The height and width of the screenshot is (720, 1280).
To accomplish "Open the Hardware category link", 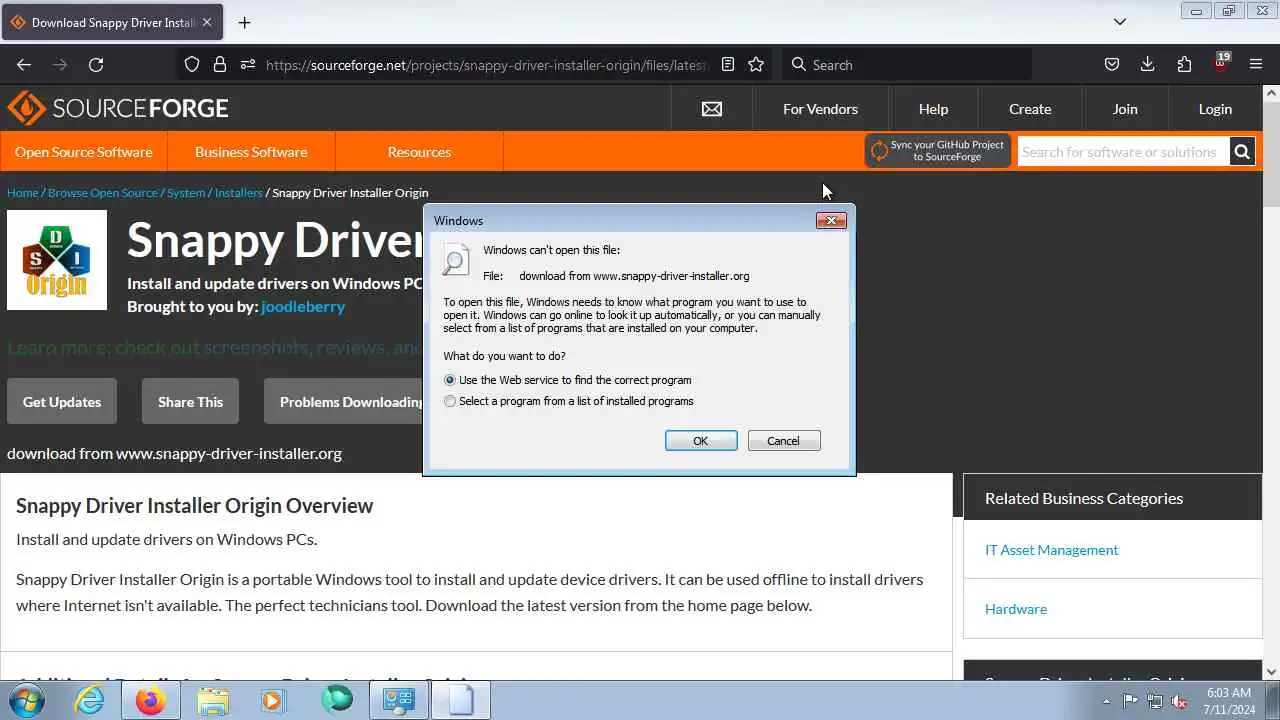I will pyautogui.click(x=1016, y=609).
